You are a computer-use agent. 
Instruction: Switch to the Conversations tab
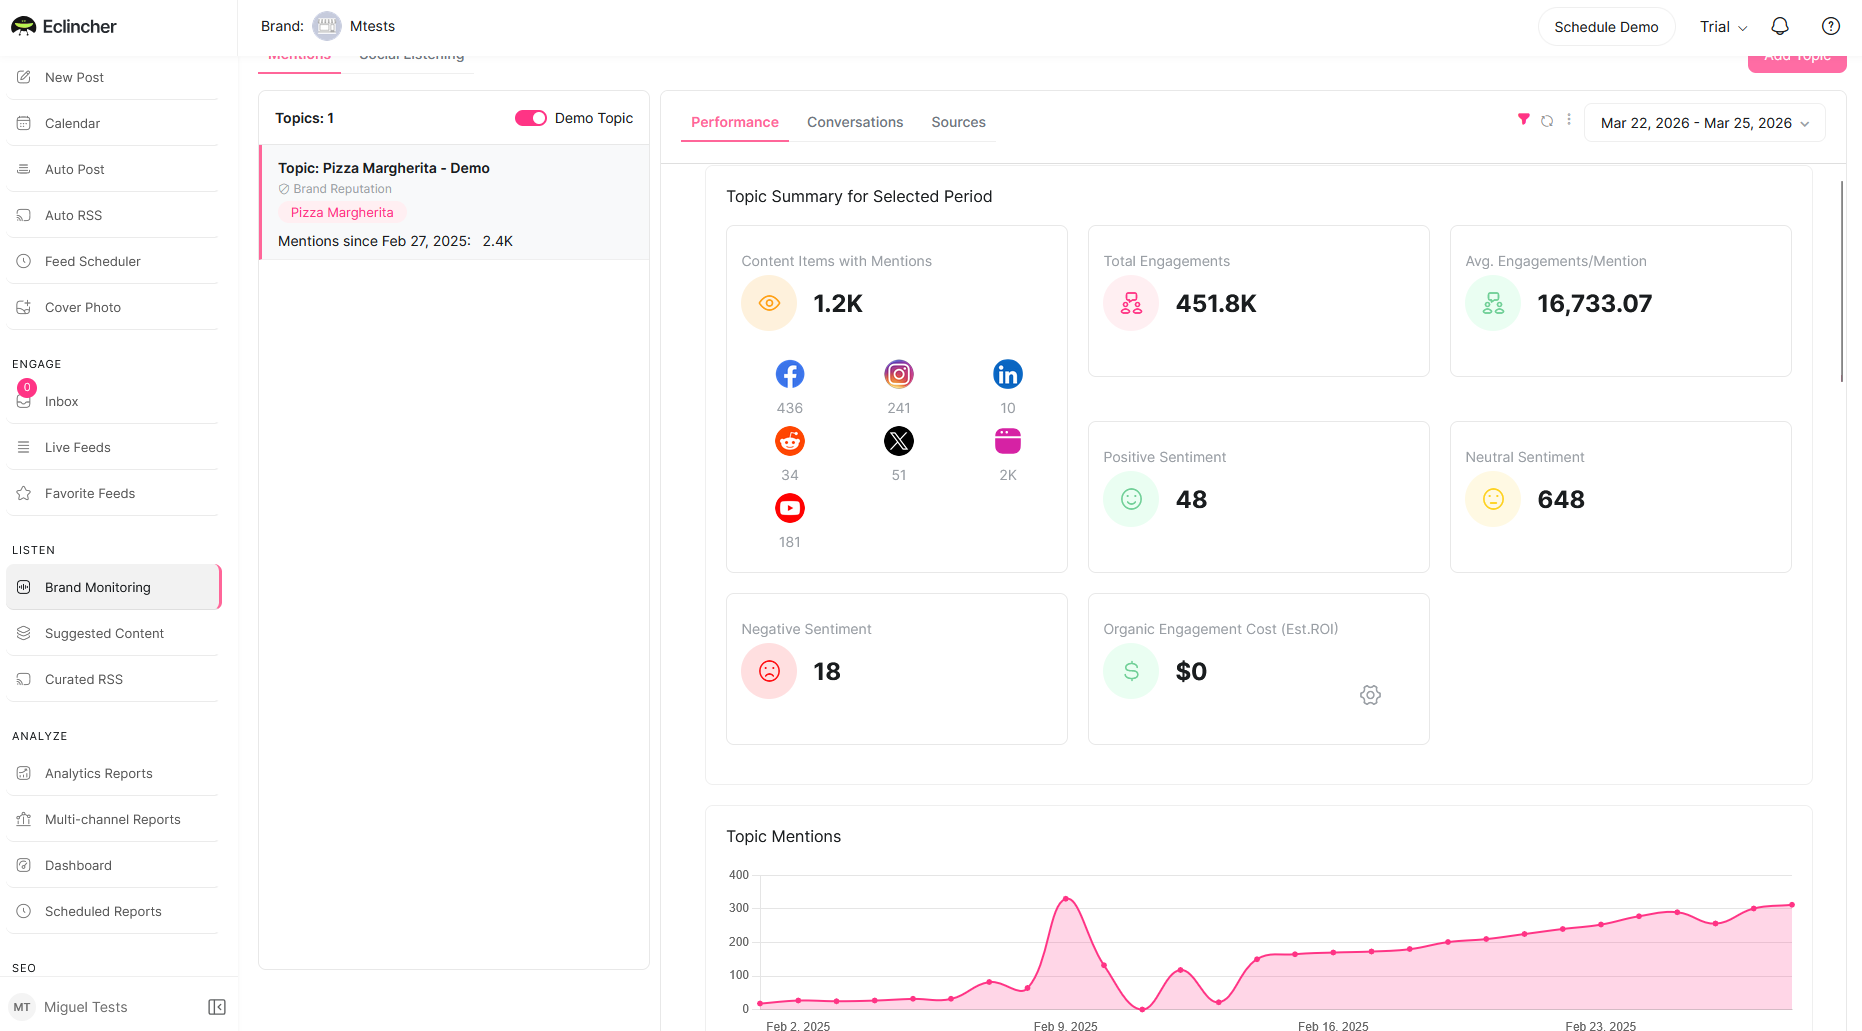855,122
